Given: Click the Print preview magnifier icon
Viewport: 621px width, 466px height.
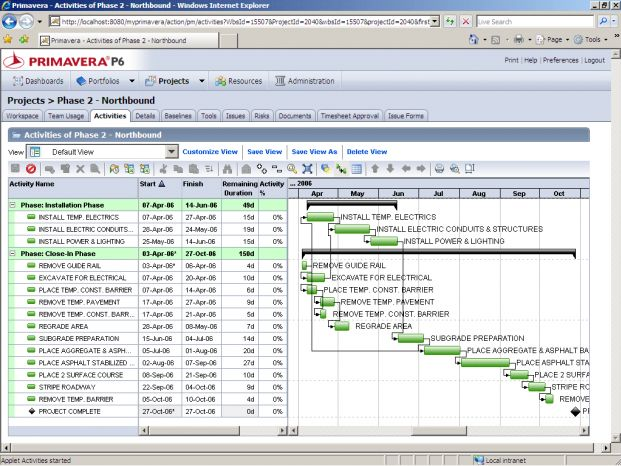Looking at the screenshot, I should (455, 169).
